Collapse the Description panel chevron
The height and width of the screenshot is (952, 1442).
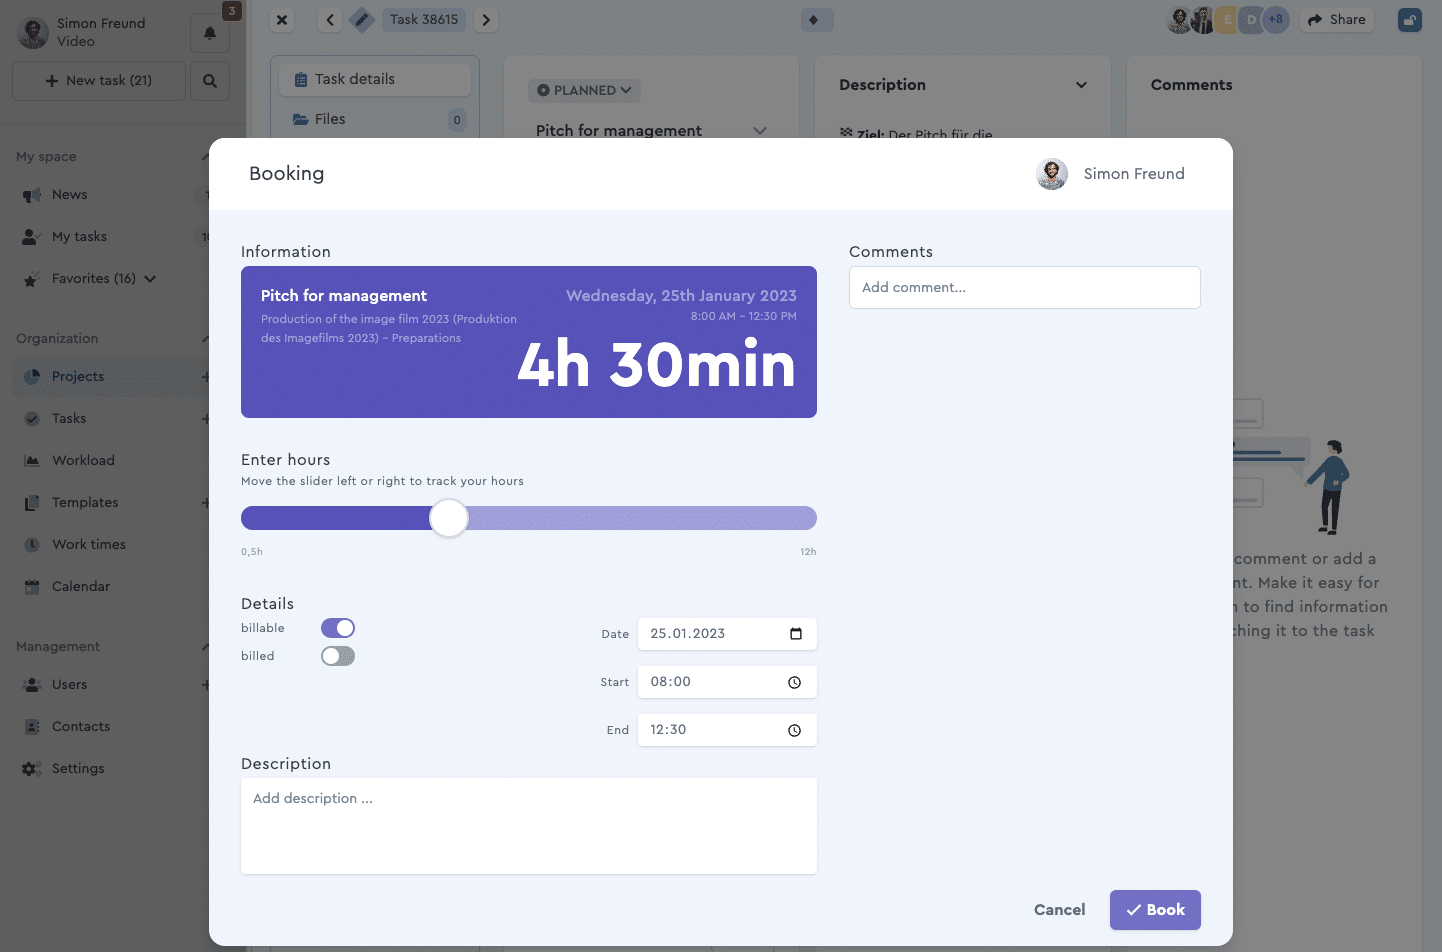click(1081, 85)
